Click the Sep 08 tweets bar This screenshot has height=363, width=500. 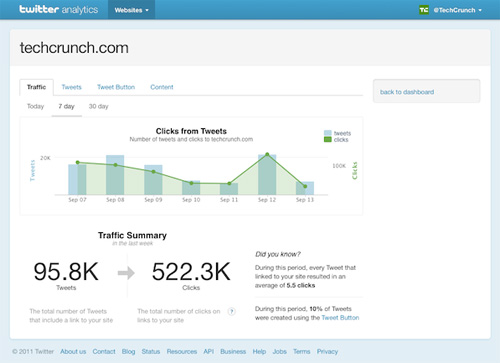point(115,175)
